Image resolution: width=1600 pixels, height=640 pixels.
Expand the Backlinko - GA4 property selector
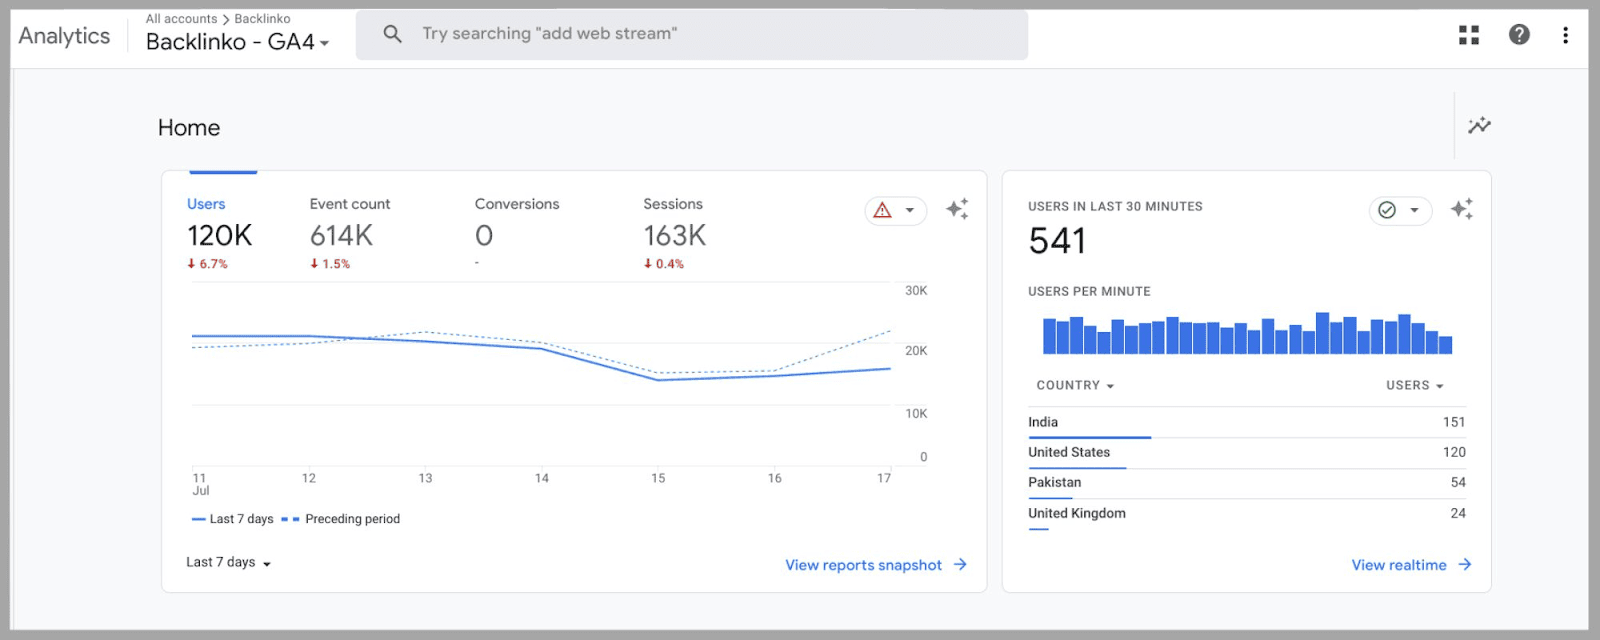click(x=238, y=42)
